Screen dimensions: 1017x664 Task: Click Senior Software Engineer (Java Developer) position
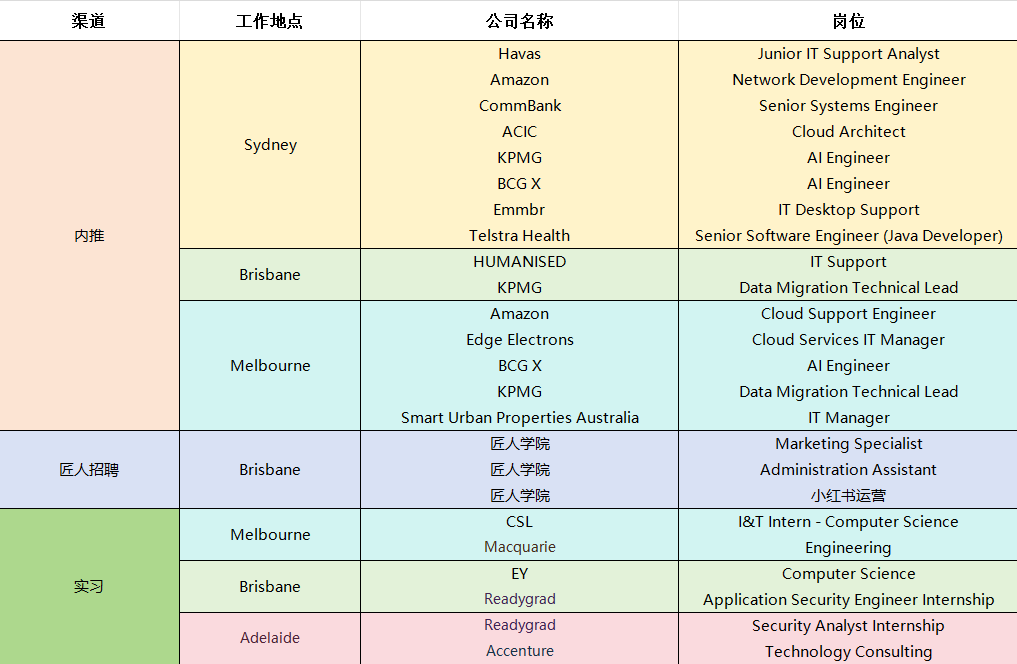(848, 235)
